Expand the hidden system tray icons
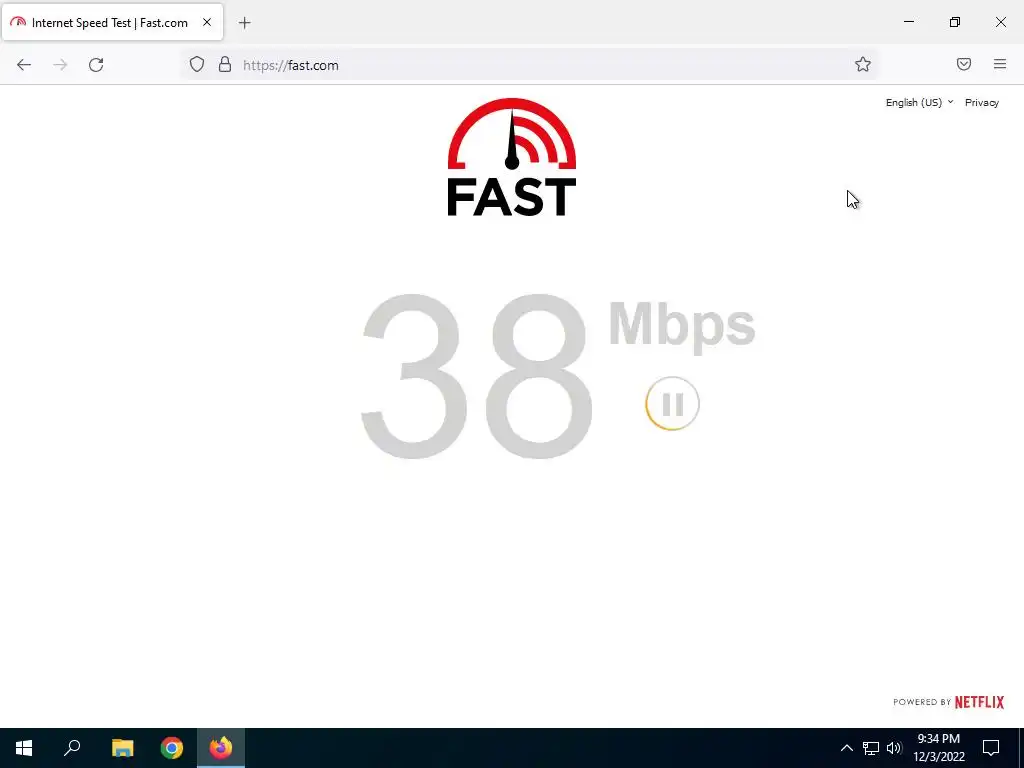This screenshot has width=1024, height=768. [846, 748]
